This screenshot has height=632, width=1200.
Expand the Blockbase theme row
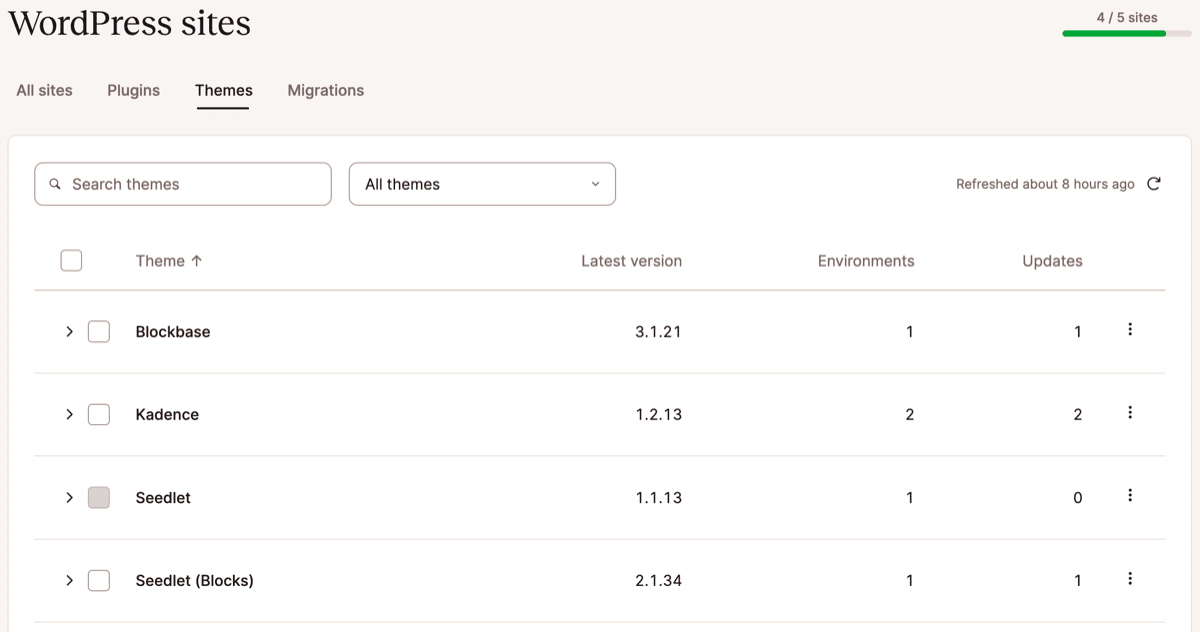tap(69, 332)
